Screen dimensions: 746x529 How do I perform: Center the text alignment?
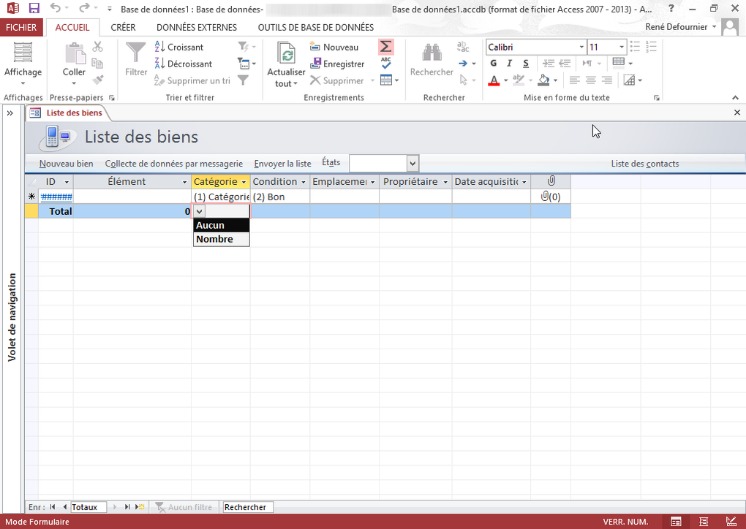pos(590,80)
